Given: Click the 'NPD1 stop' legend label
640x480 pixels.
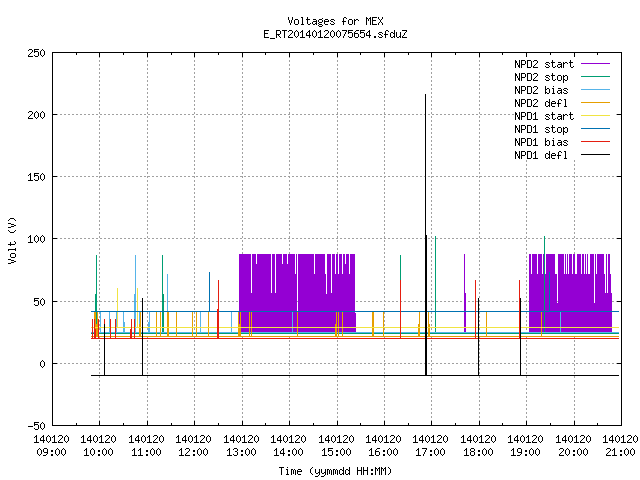Looking at the screenshot, I should click(541, 129).
